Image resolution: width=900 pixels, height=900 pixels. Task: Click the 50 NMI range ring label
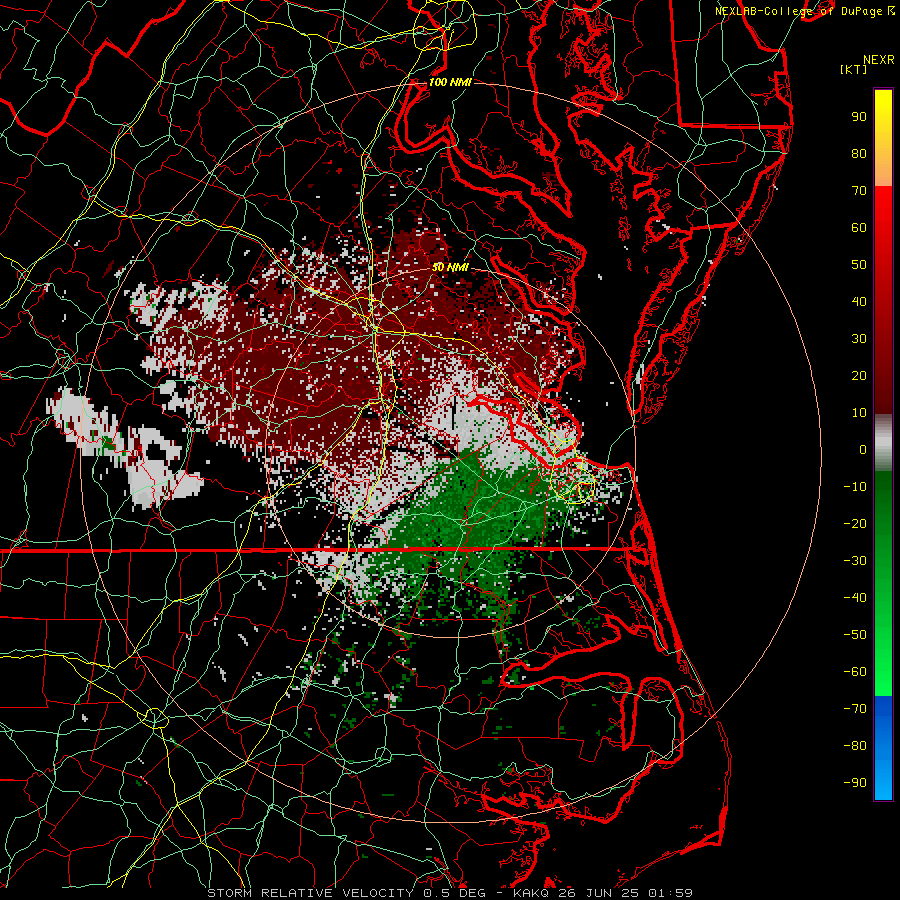(450, 267)
